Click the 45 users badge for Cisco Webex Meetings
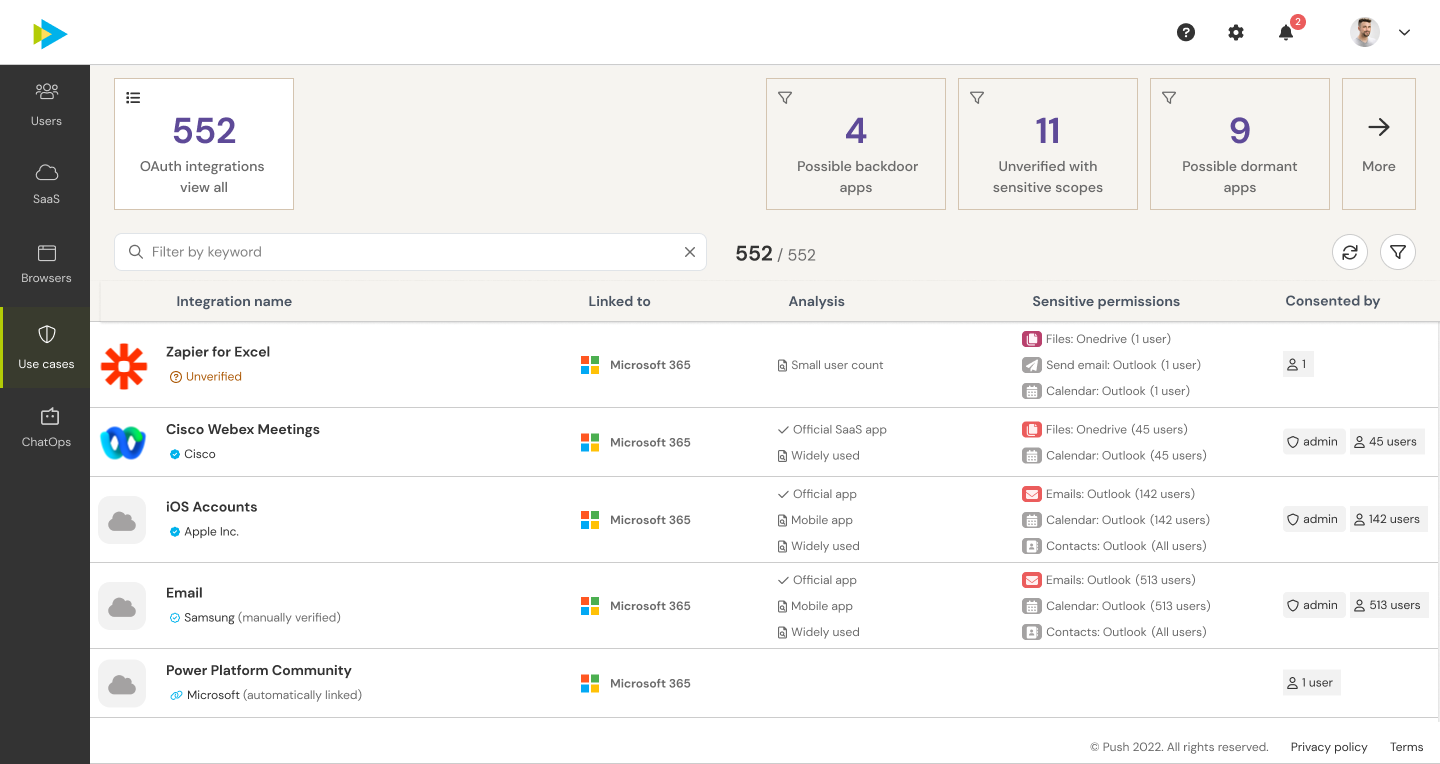1440x764 pixels. point(1387,441)
